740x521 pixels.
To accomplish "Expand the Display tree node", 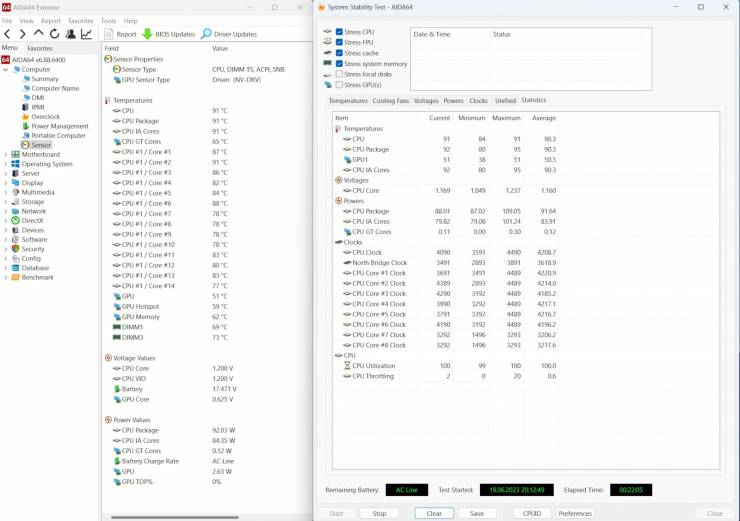I will tap(6, 183).
